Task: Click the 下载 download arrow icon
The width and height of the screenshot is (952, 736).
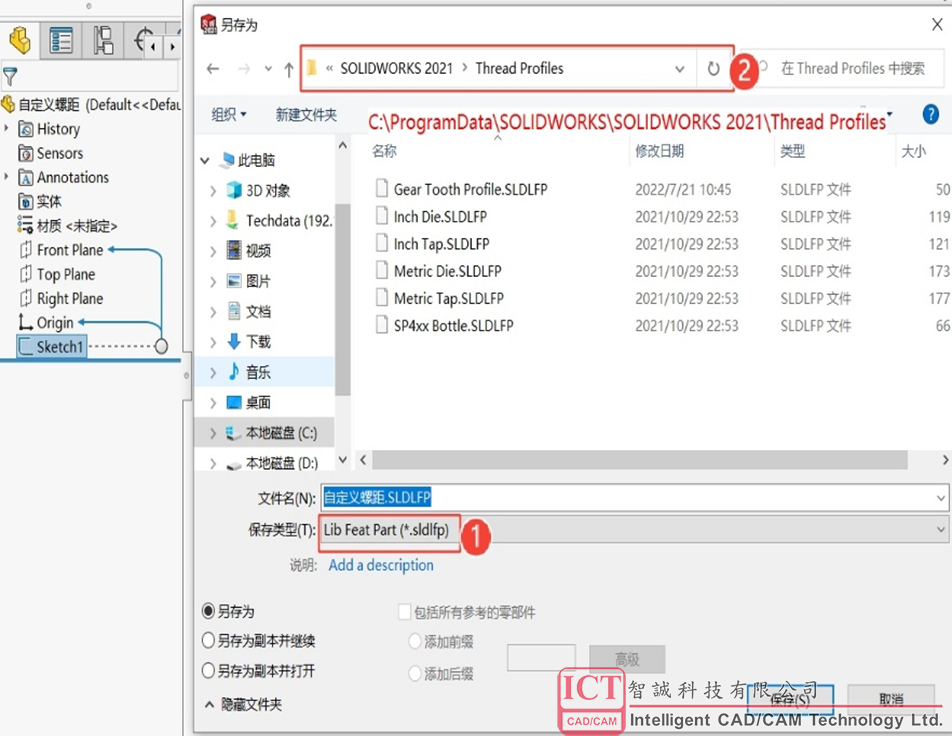Action: (x=234, y=341)
